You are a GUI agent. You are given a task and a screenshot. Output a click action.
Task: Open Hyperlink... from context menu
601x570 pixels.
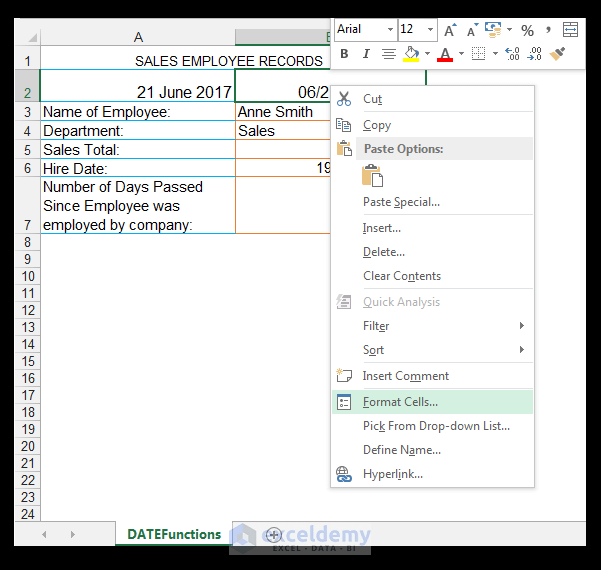432,474
